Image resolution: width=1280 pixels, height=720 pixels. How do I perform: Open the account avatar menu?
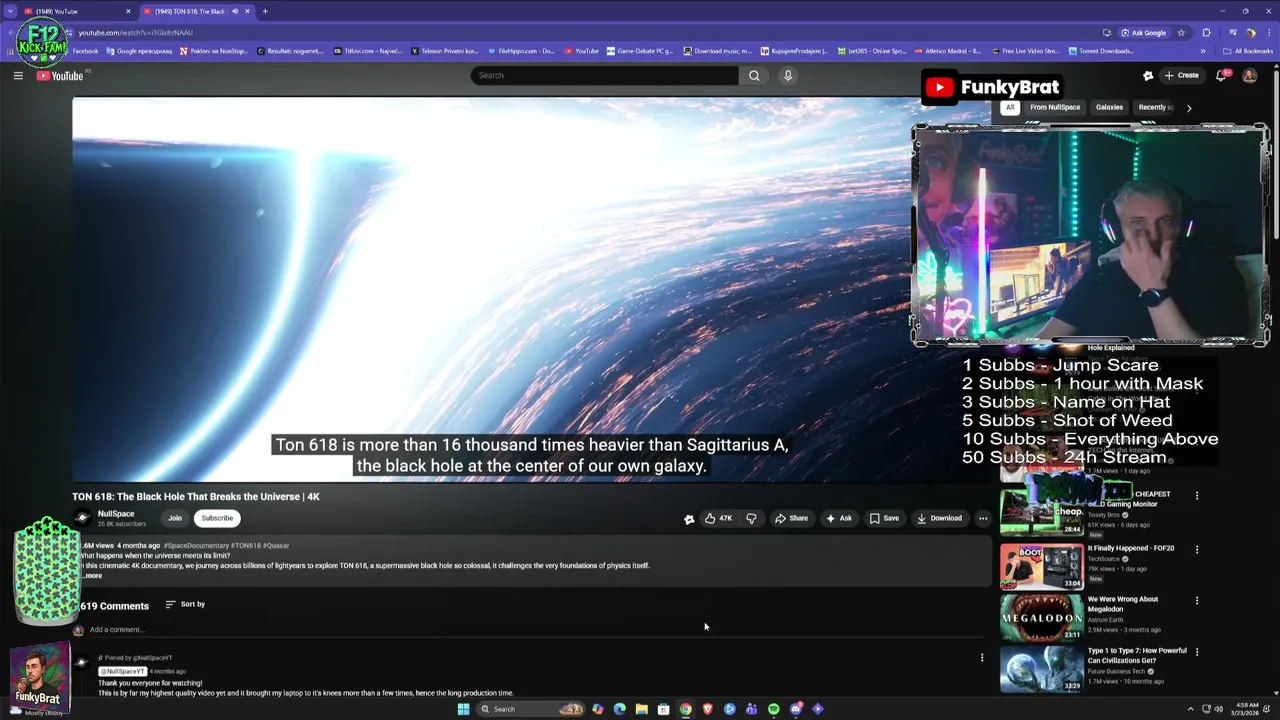tap(1249, 75)
